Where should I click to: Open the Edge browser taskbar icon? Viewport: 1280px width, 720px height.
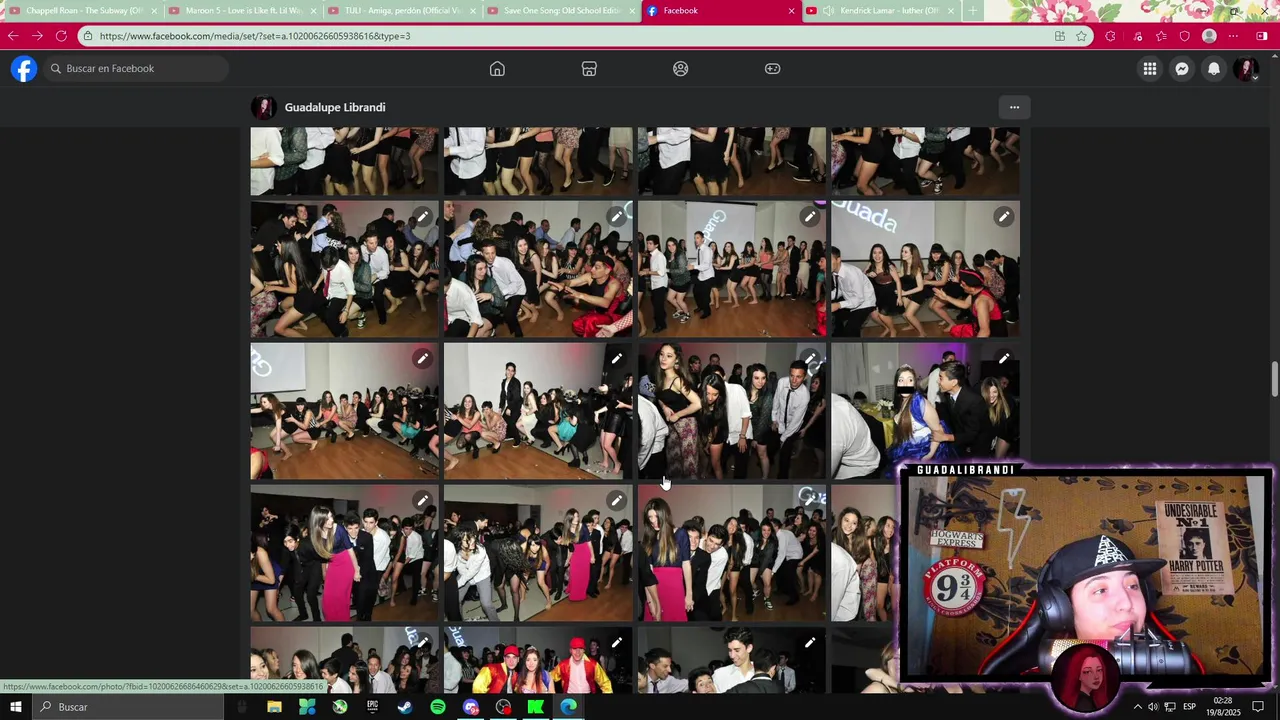[x=569, y=707]
